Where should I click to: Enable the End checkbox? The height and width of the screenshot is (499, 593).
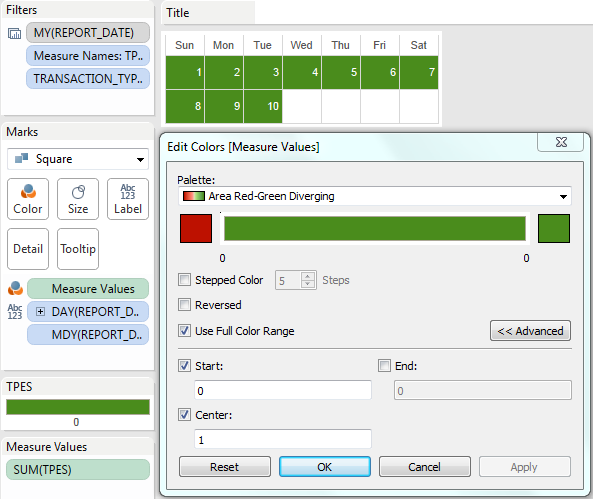coord(384,366)
